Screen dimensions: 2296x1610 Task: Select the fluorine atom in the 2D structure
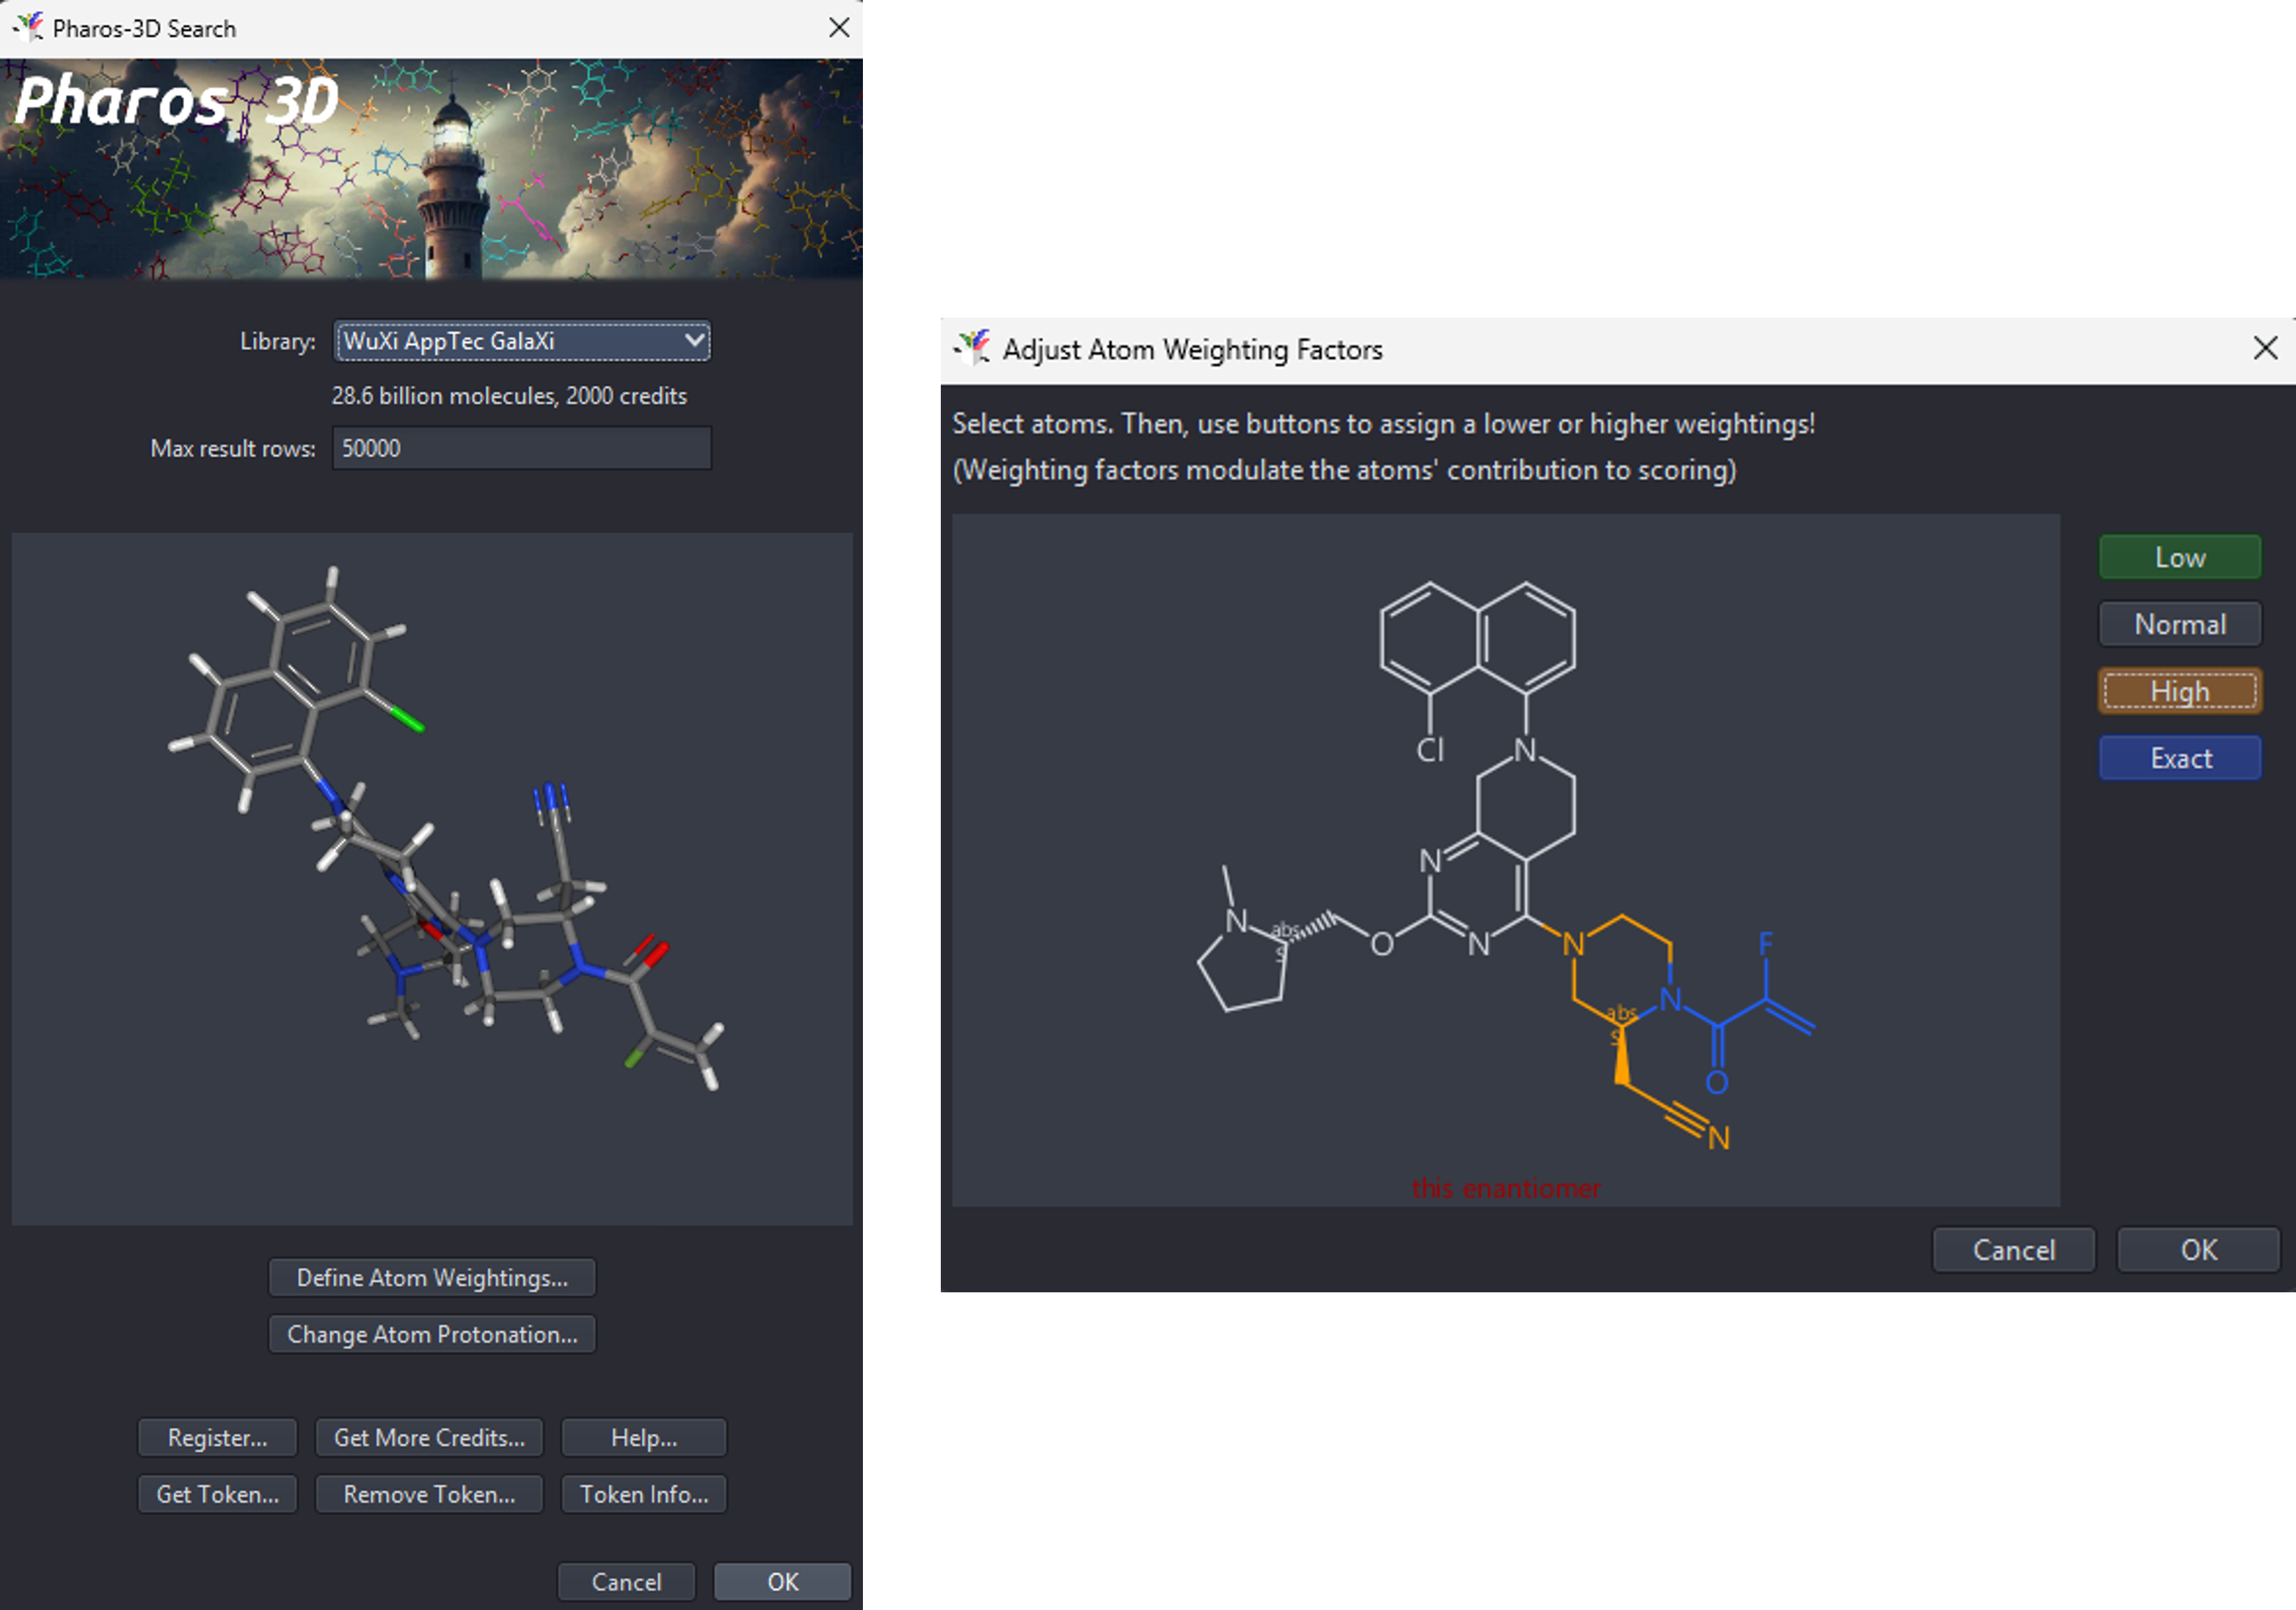coord(1765,942)
